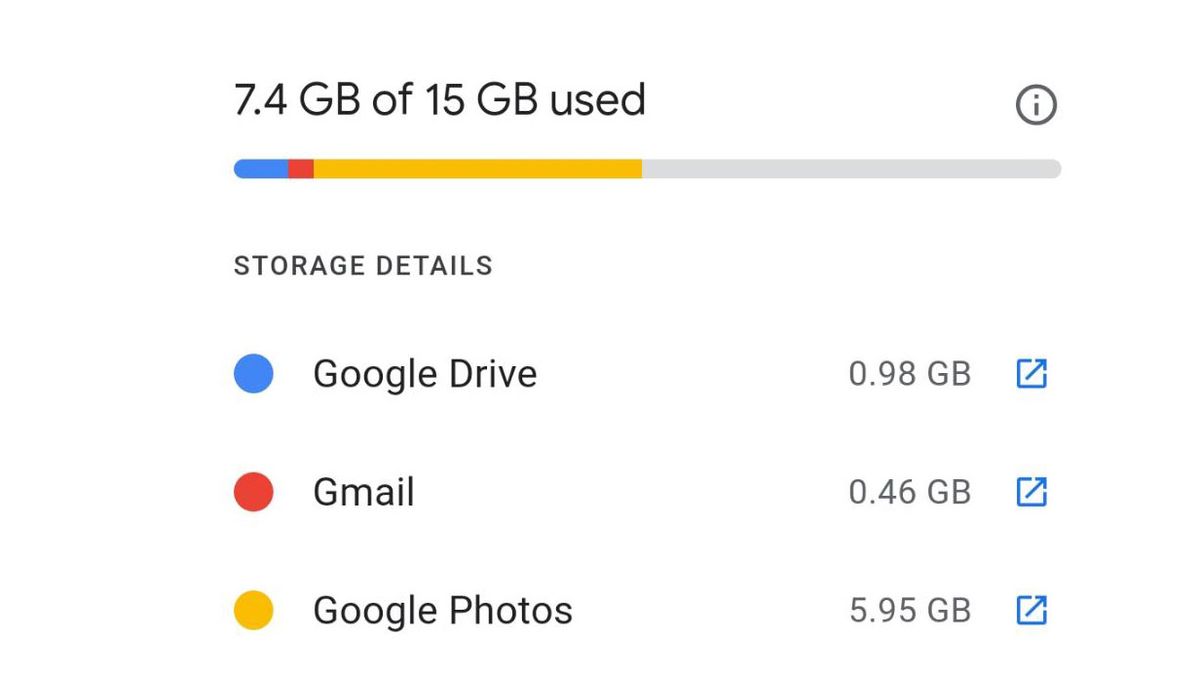The width and height of the screenshot is (1200, 675).
Task: Open Google Photos via its external link icon
Action: pyautogui.click(x=1032, y=610)
